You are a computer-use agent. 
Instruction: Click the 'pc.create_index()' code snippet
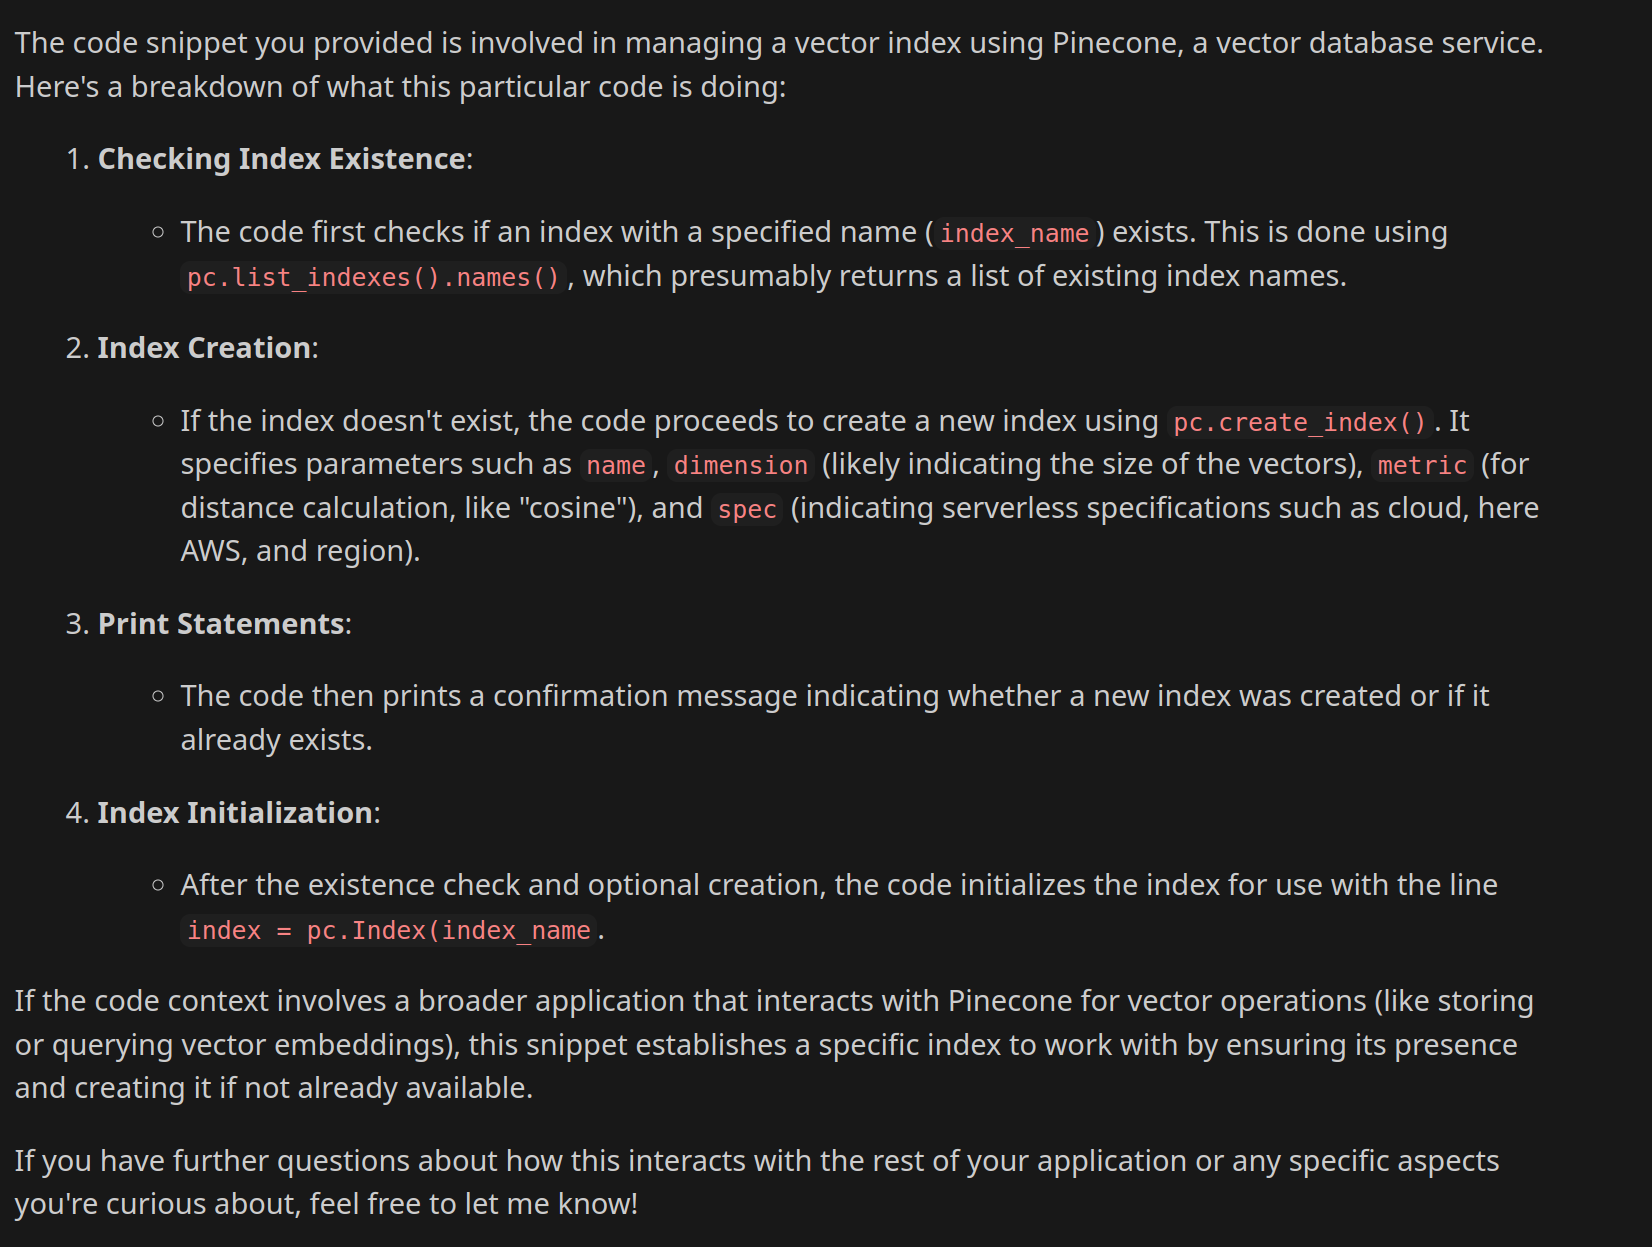(x=1299, y=422)
